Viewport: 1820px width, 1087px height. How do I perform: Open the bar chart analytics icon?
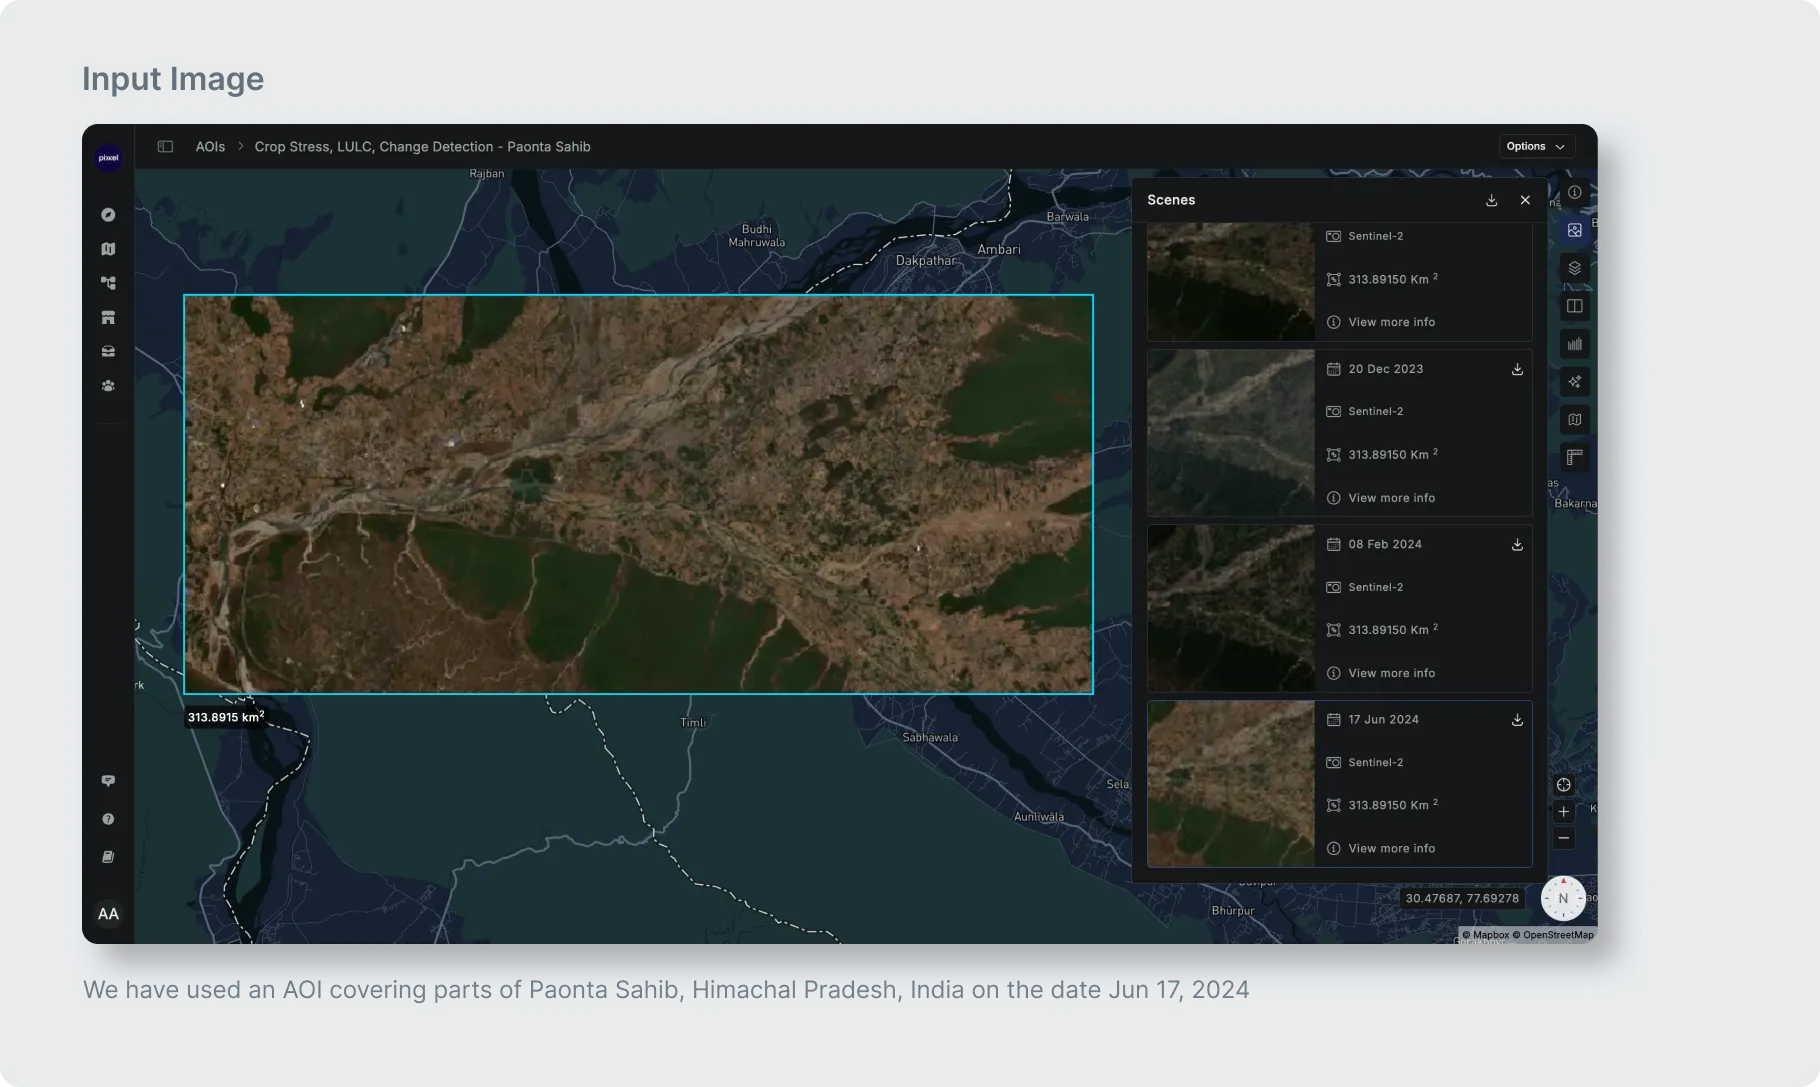1574,344
